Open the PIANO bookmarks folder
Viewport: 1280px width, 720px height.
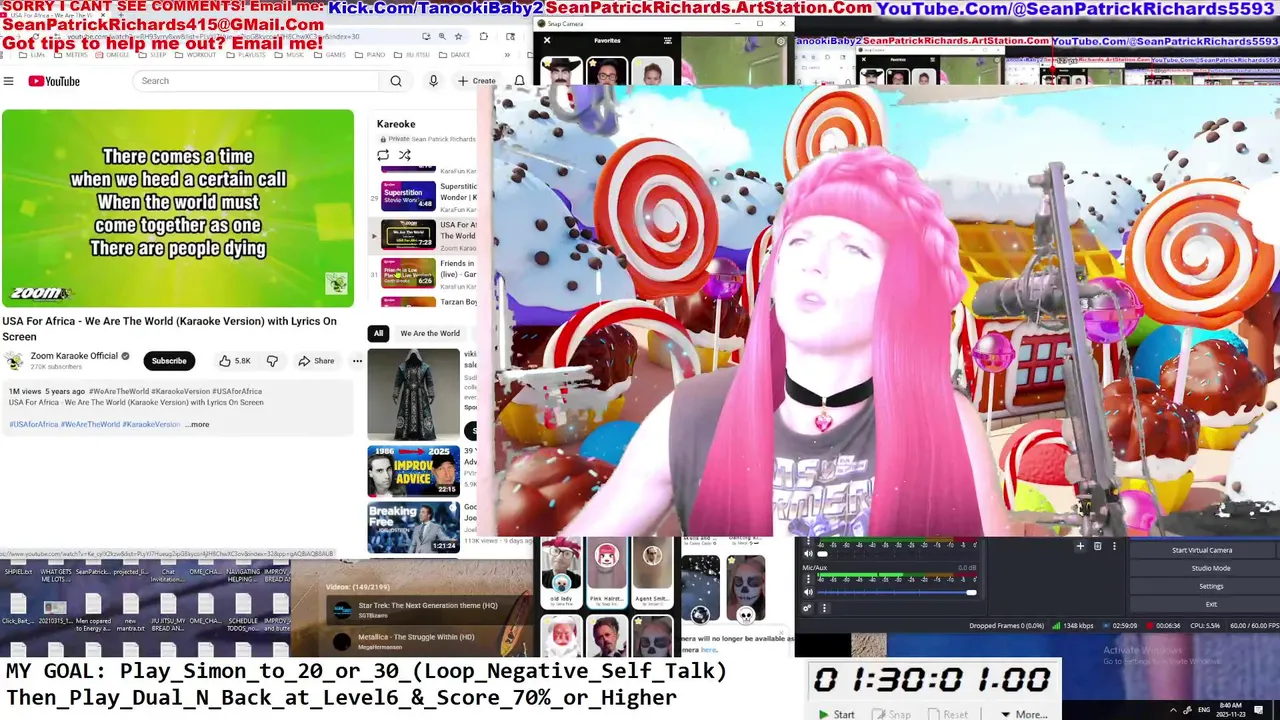pos(372,55)
